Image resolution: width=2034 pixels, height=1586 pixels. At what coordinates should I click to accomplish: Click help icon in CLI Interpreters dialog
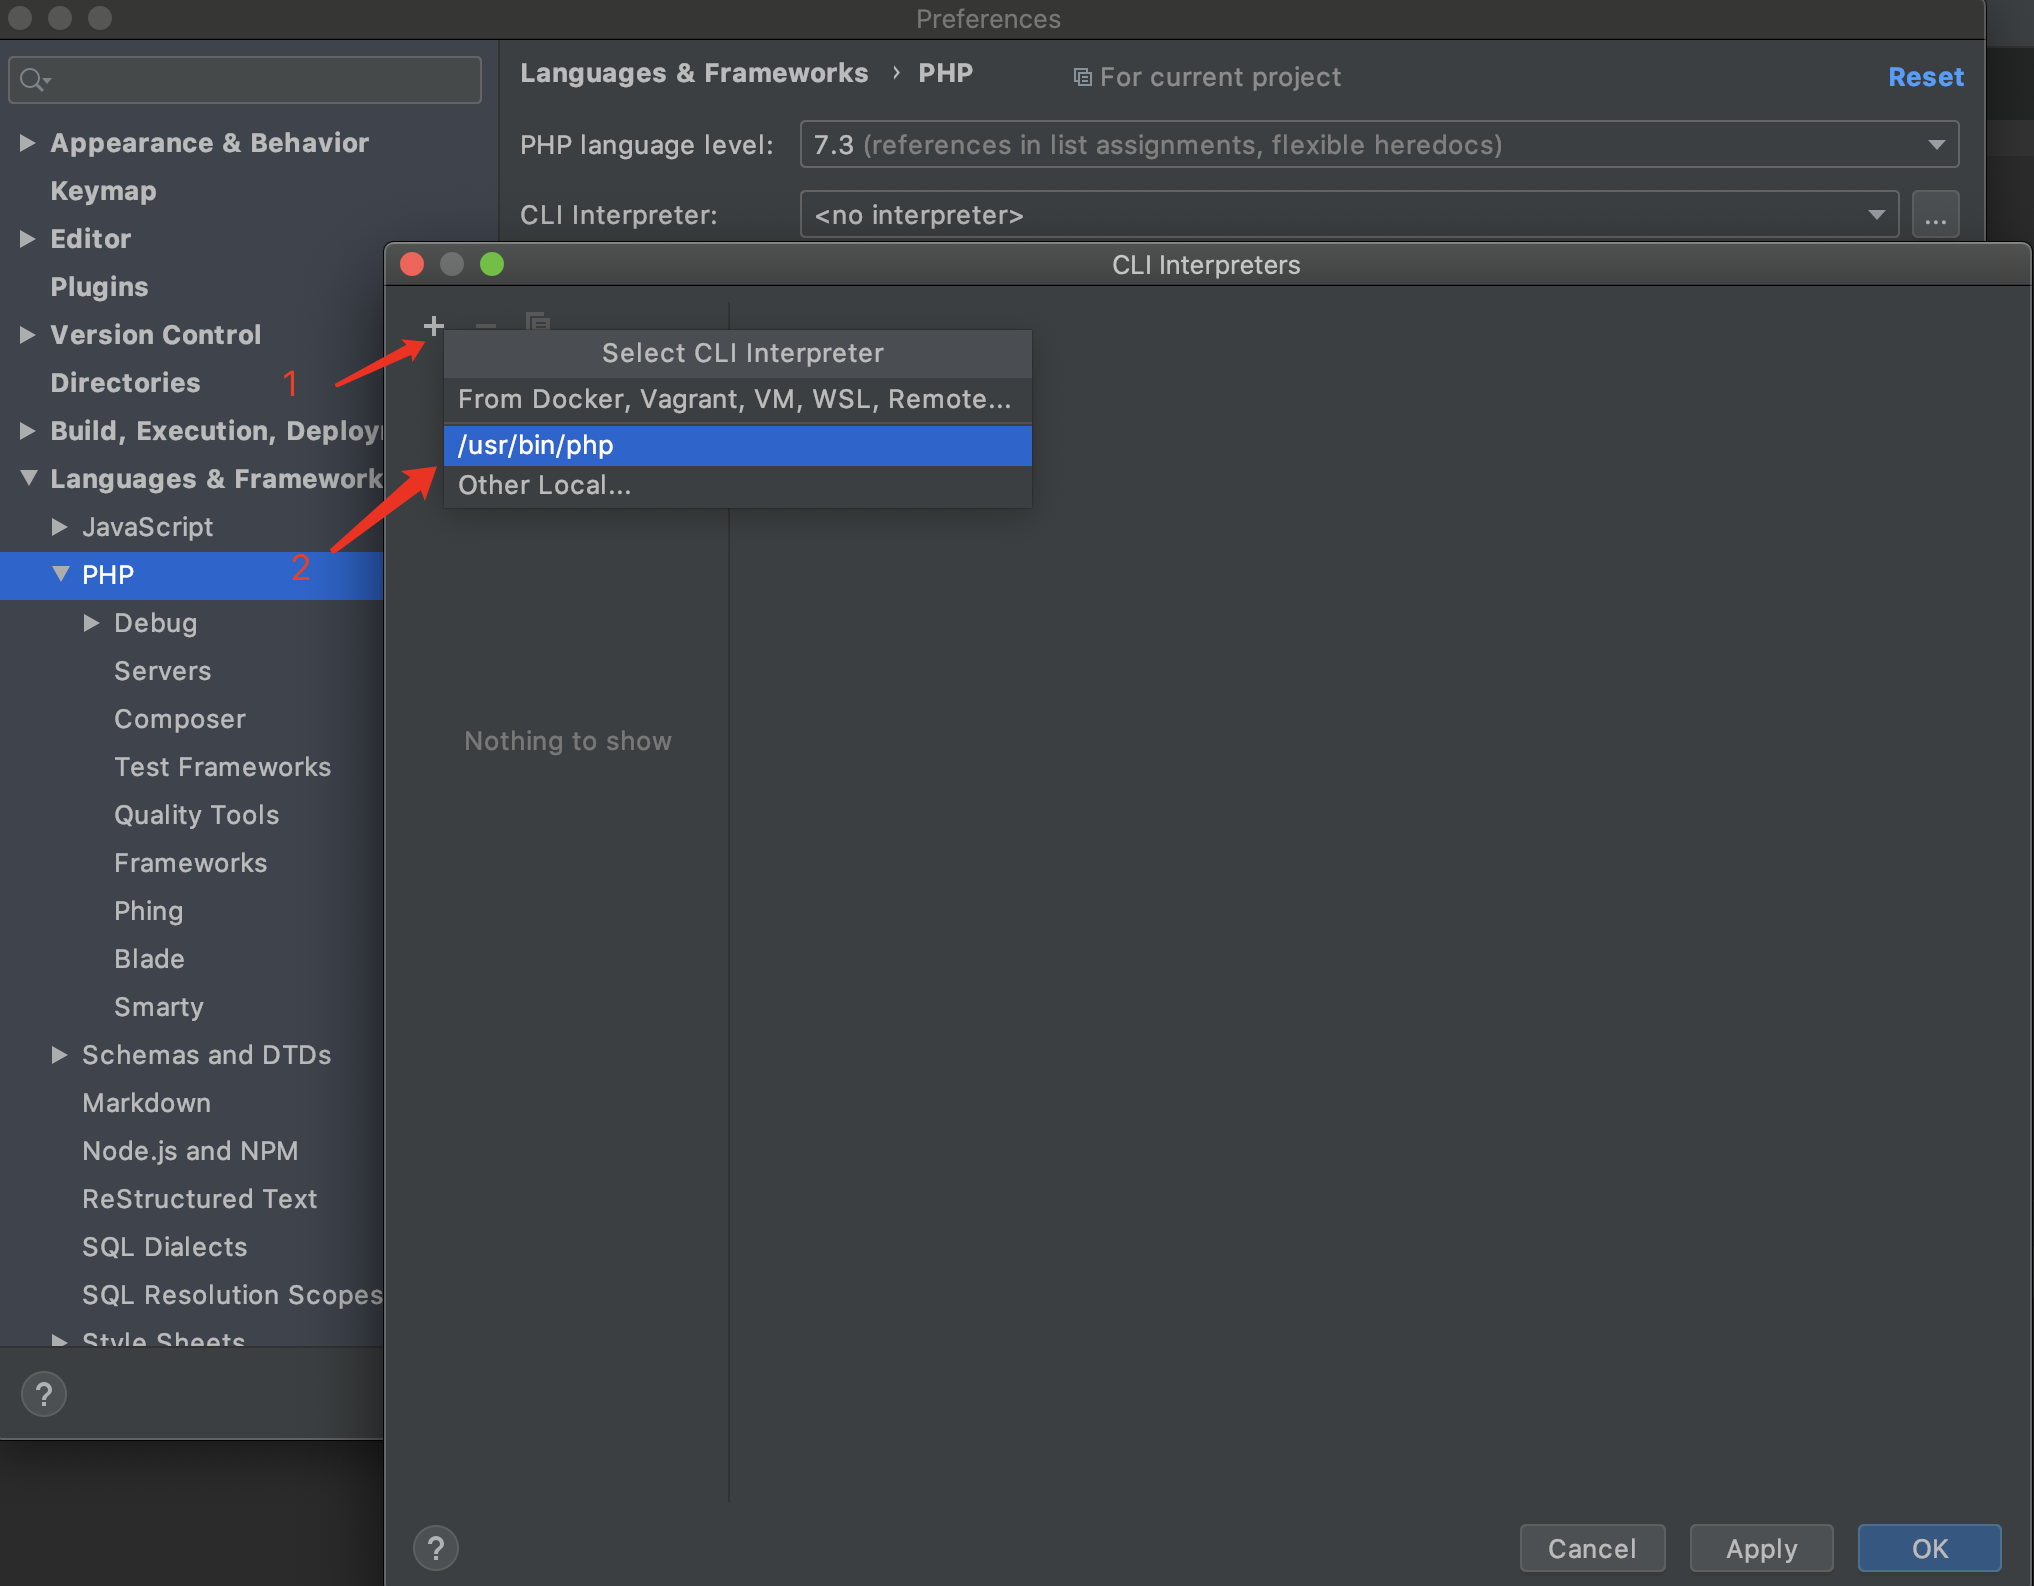coord(436,1548)
